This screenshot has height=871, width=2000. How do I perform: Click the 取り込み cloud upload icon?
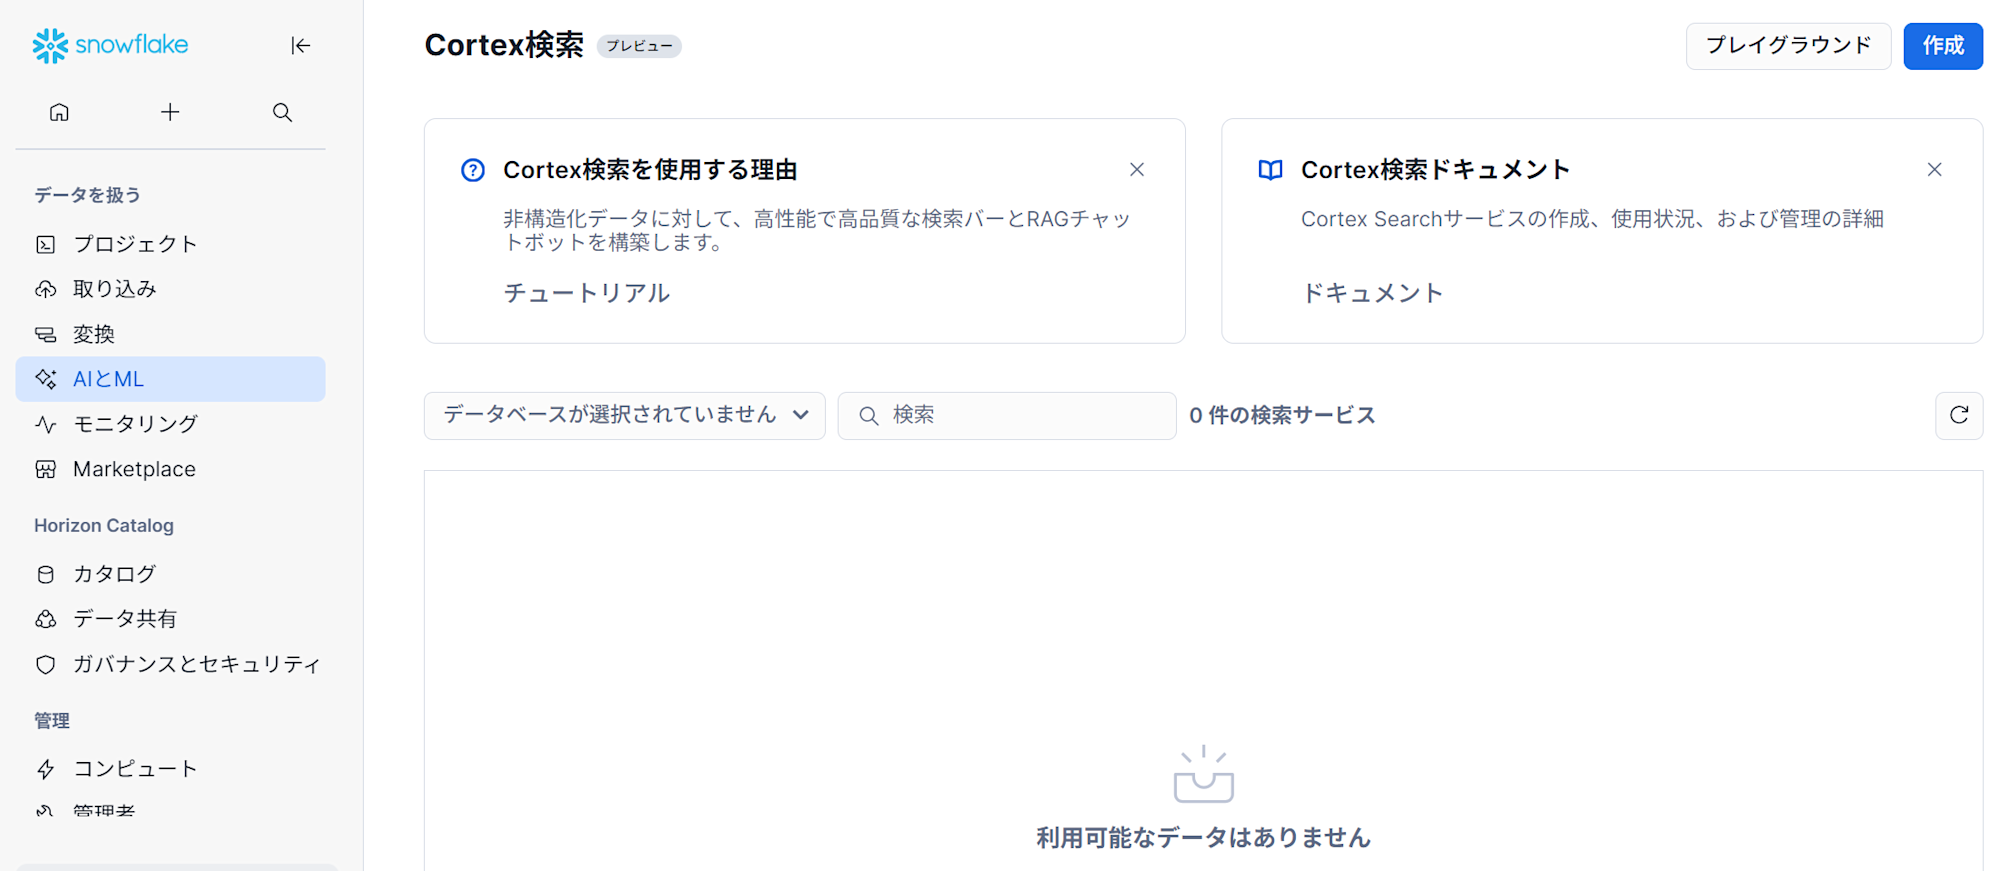click(x=45, y=289)
